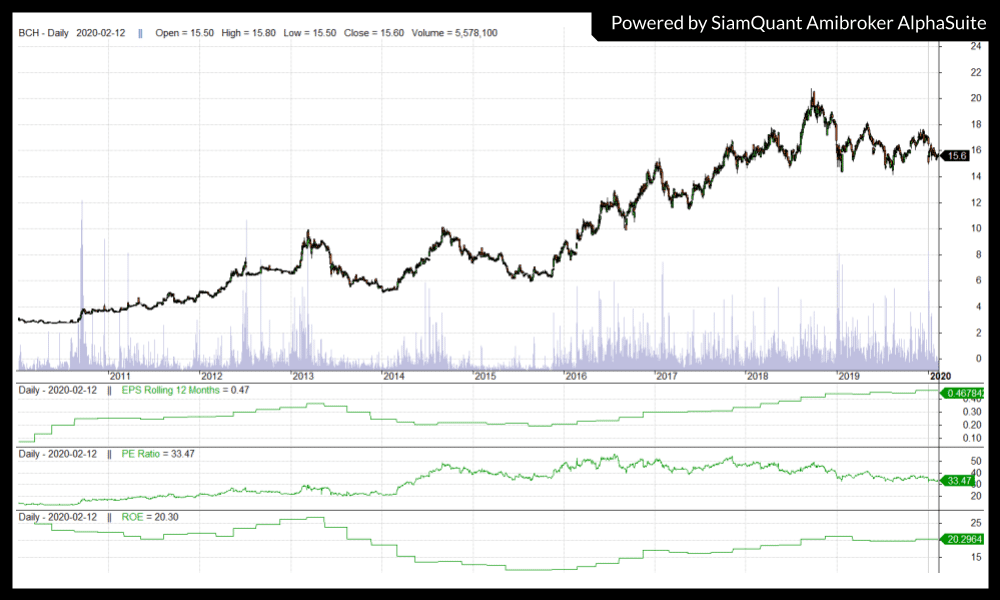The image size is (1000, 600).
Task: Click the separator bars in the PE Ratio header
Action: coord(109,453)
